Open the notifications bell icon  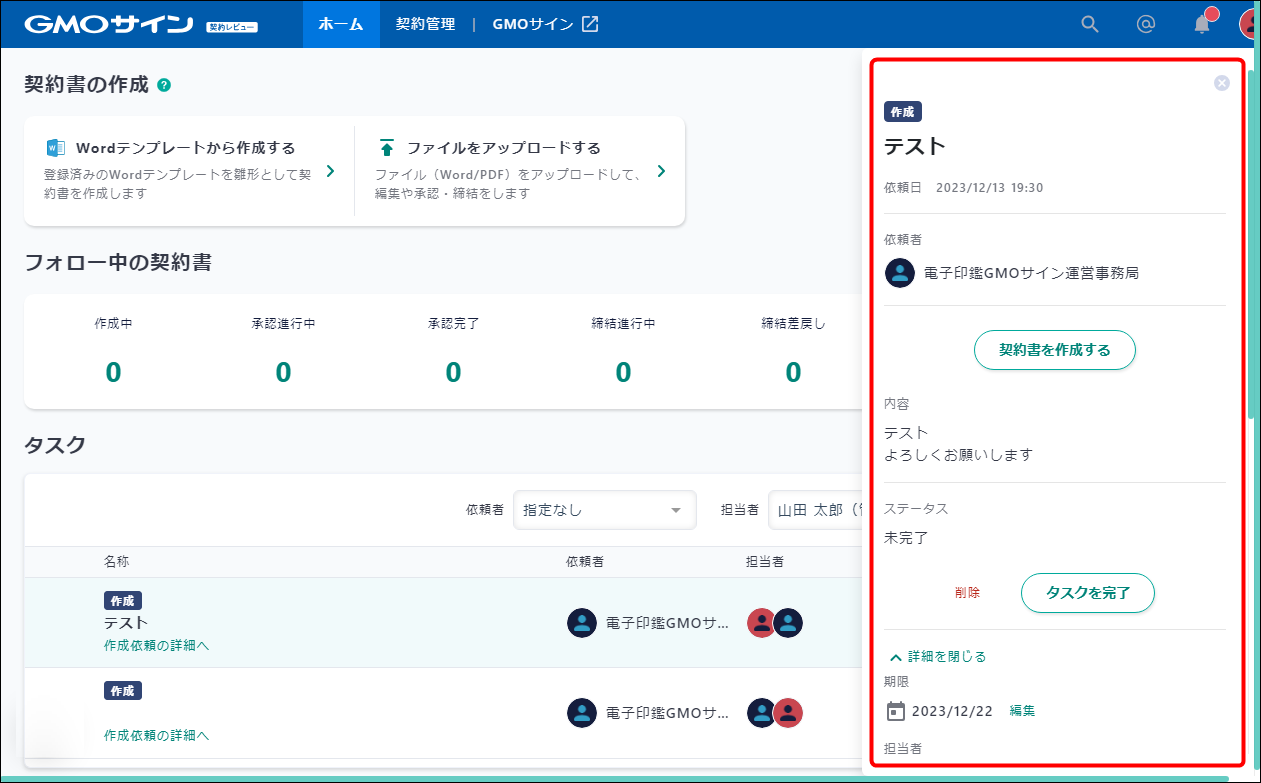1201,23
